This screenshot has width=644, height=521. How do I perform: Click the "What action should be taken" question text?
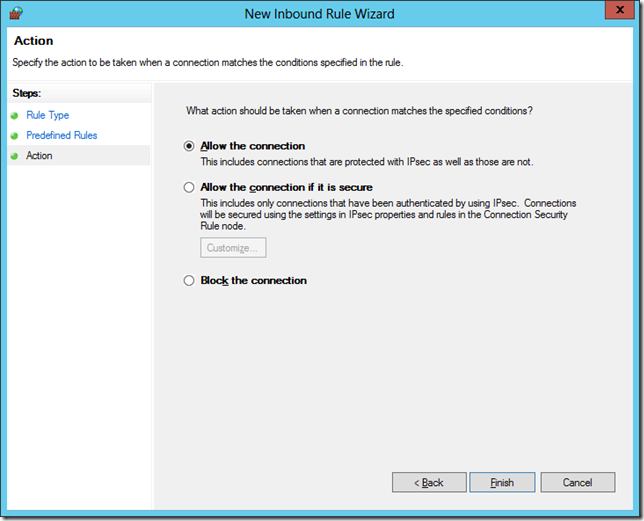[x=360, y=111]
